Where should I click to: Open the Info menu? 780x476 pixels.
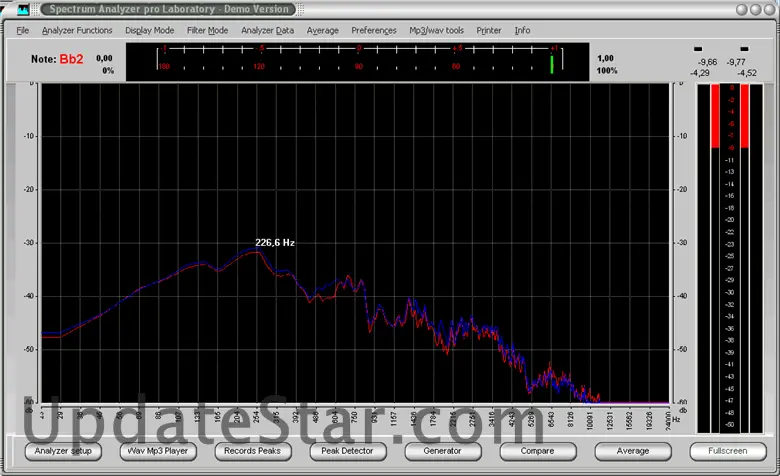(522, 31)
